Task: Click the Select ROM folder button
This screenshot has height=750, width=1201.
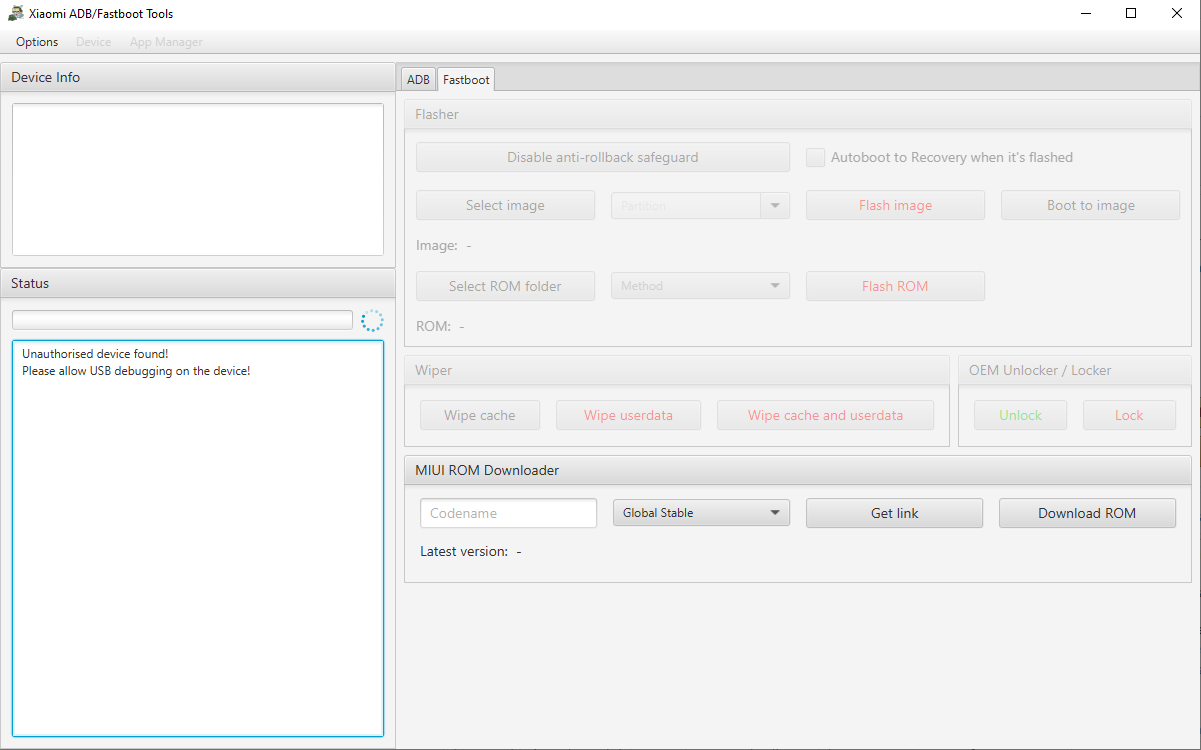Action: (505, 286)
